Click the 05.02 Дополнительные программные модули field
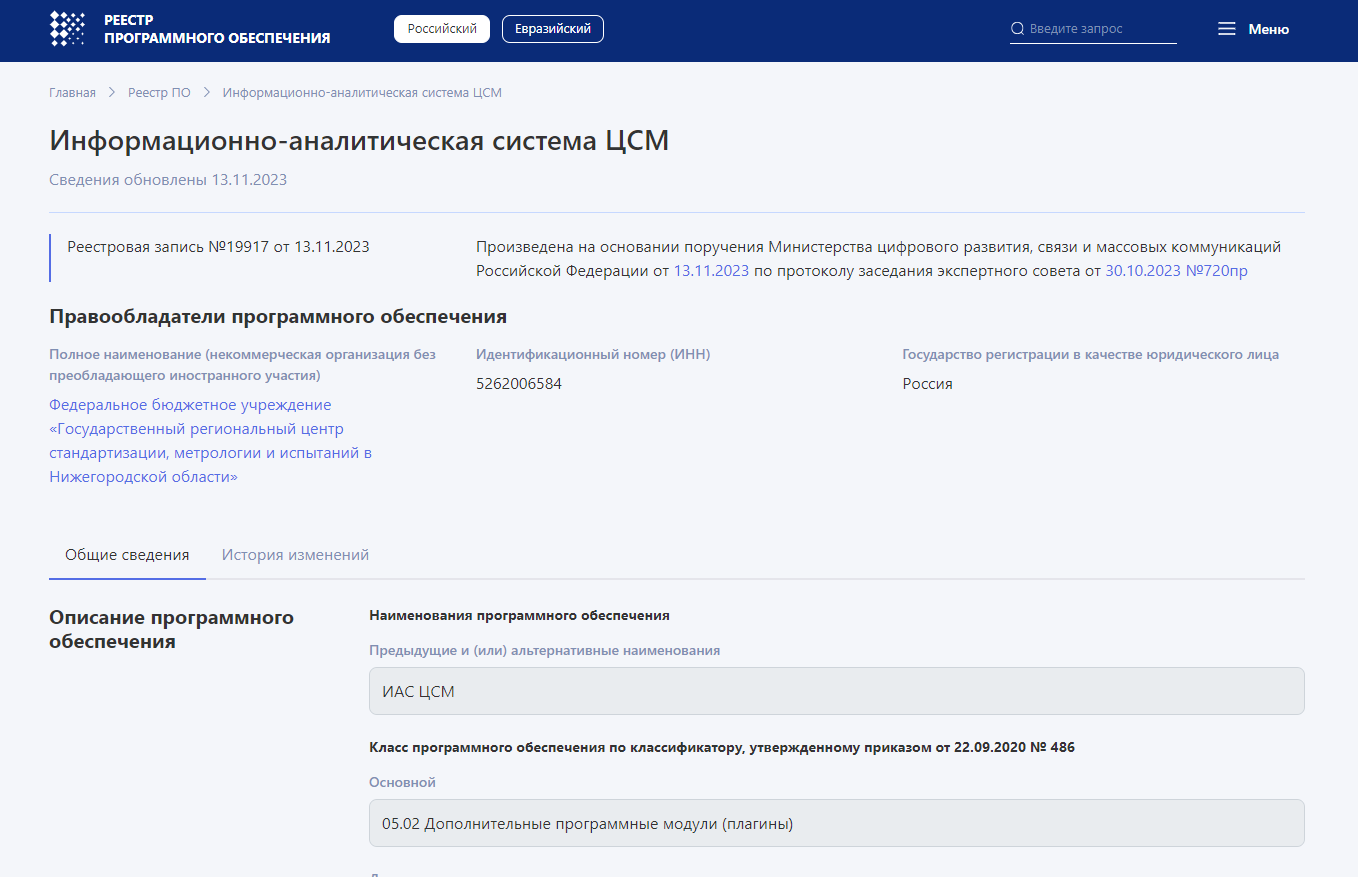The width and height of the screenshot is (1358, 877). click(x=836, y=823)
